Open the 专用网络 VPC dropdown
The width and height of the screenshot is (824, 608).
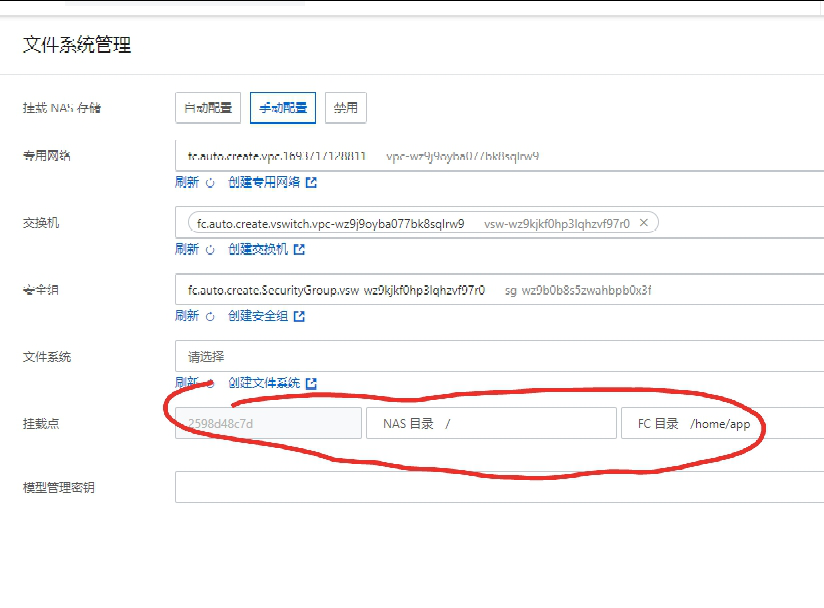[x=499, y=156]
